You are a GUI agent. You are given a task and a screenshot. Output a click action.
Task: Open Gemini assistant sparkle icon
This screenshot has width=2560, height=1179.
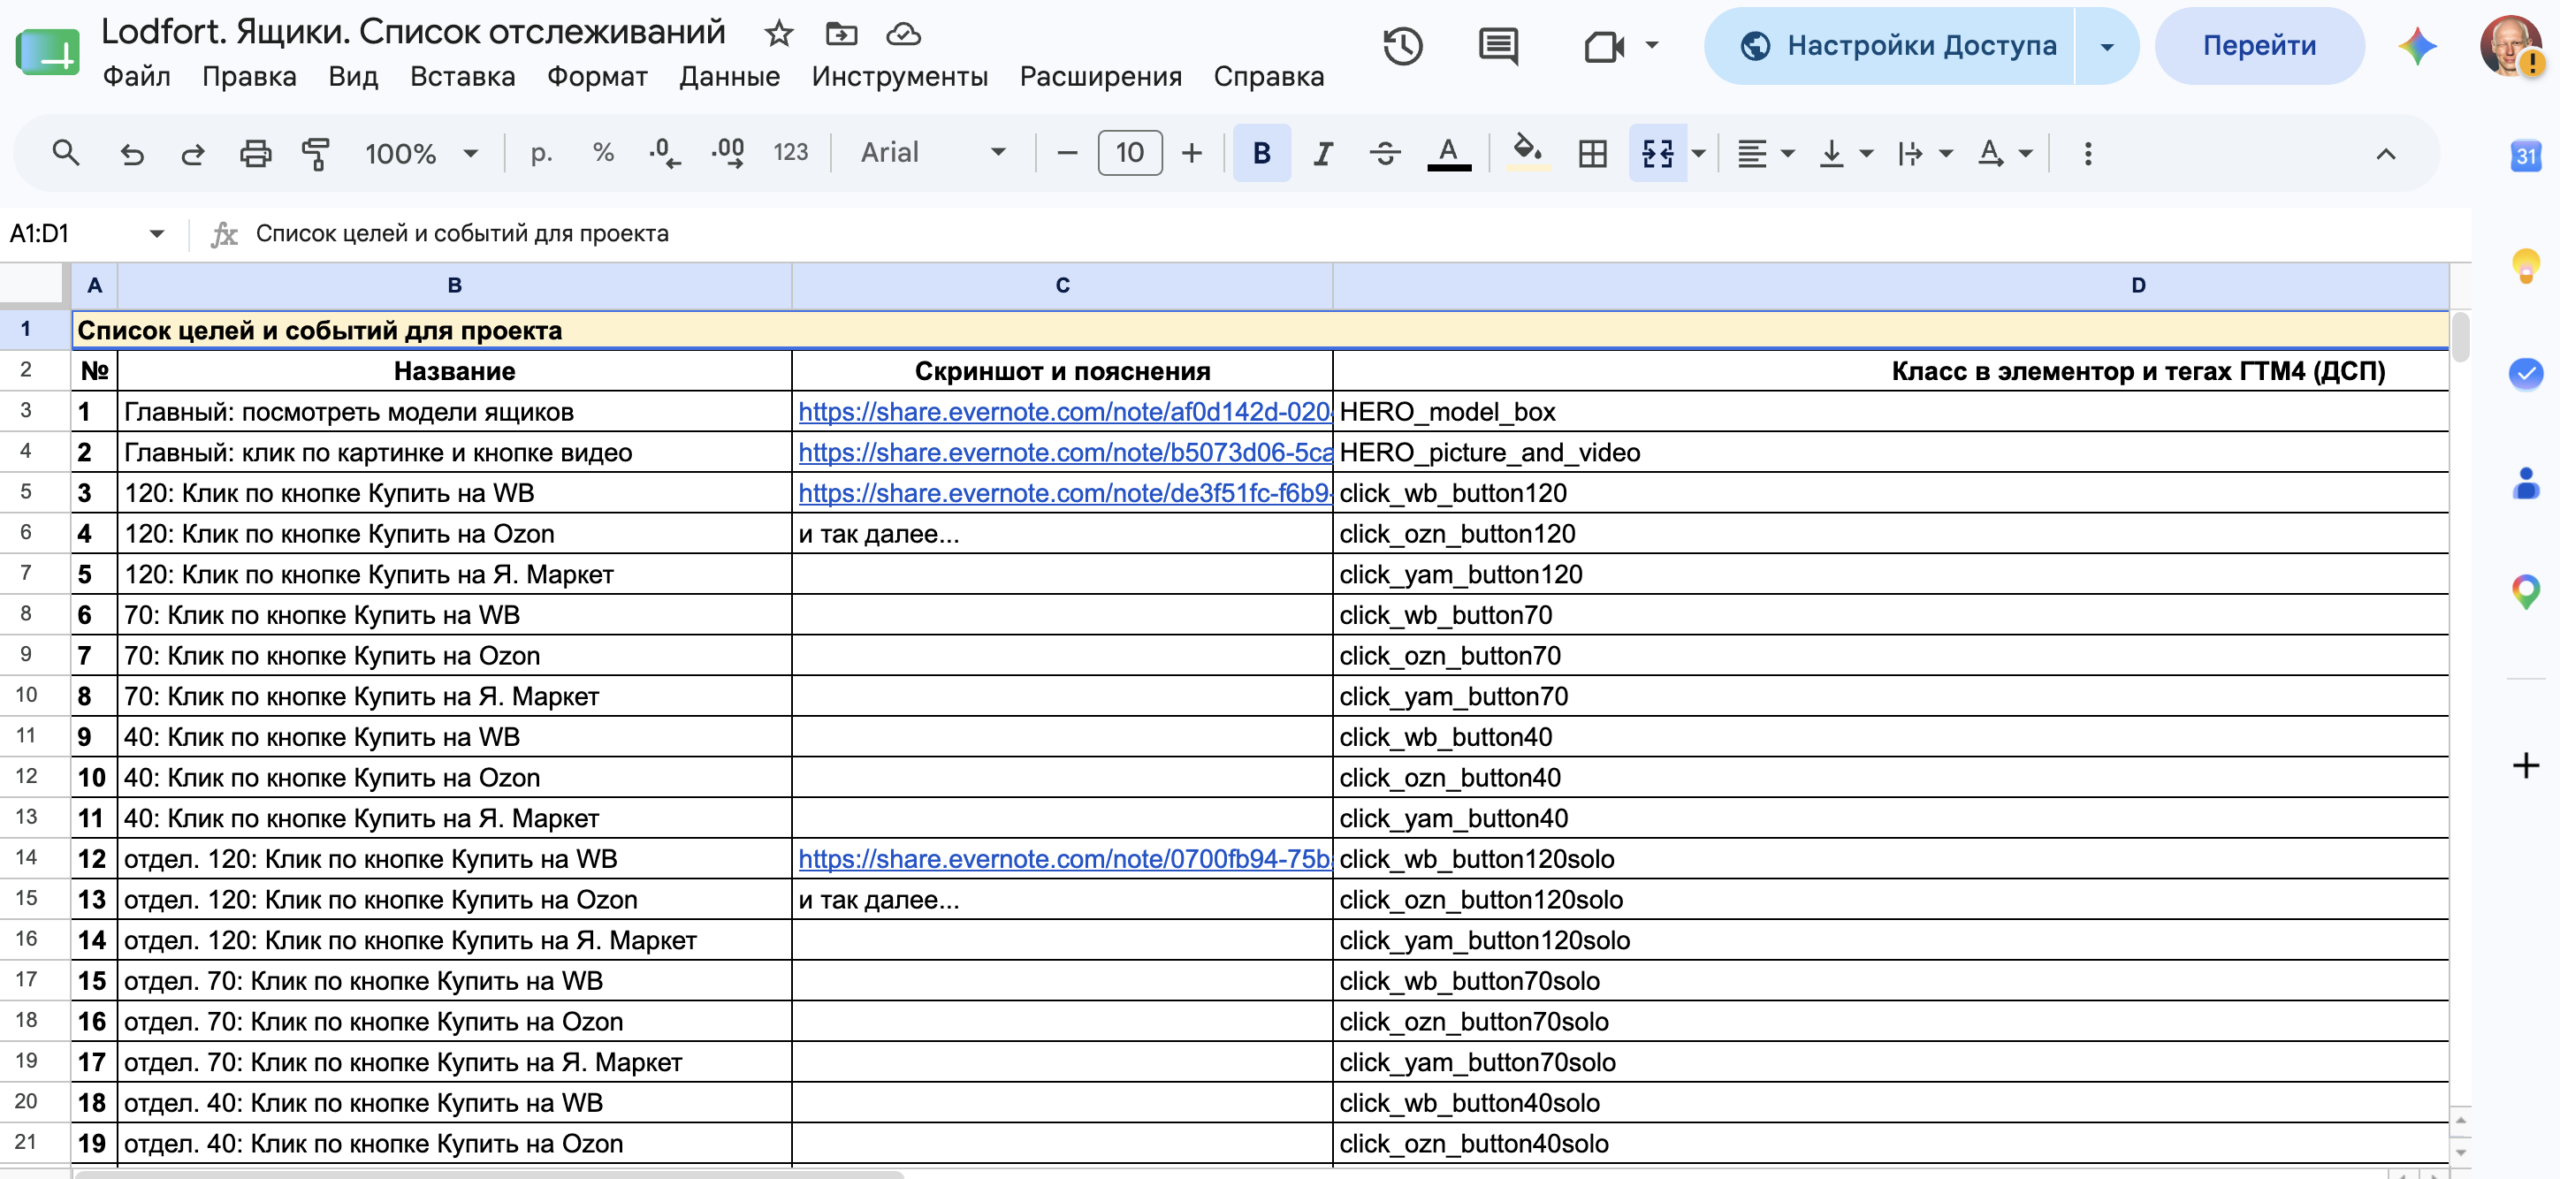point(2417,46)
